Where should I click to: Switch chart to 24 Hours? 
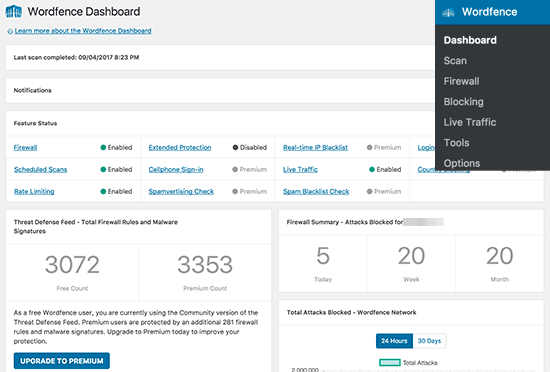(x=394, y=341)
